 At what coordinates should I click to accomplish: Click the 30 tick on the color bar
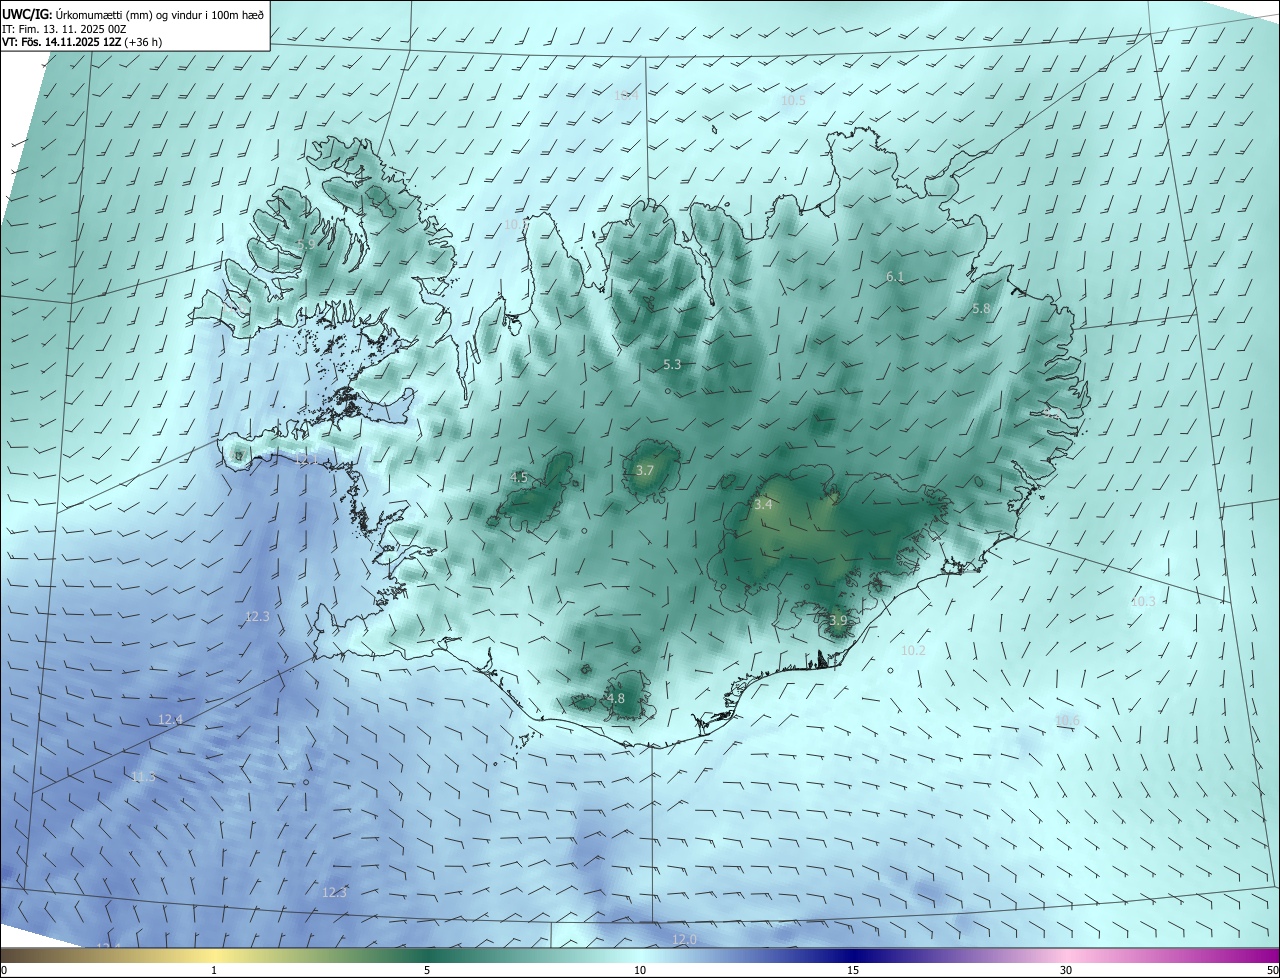[1066, 970]
